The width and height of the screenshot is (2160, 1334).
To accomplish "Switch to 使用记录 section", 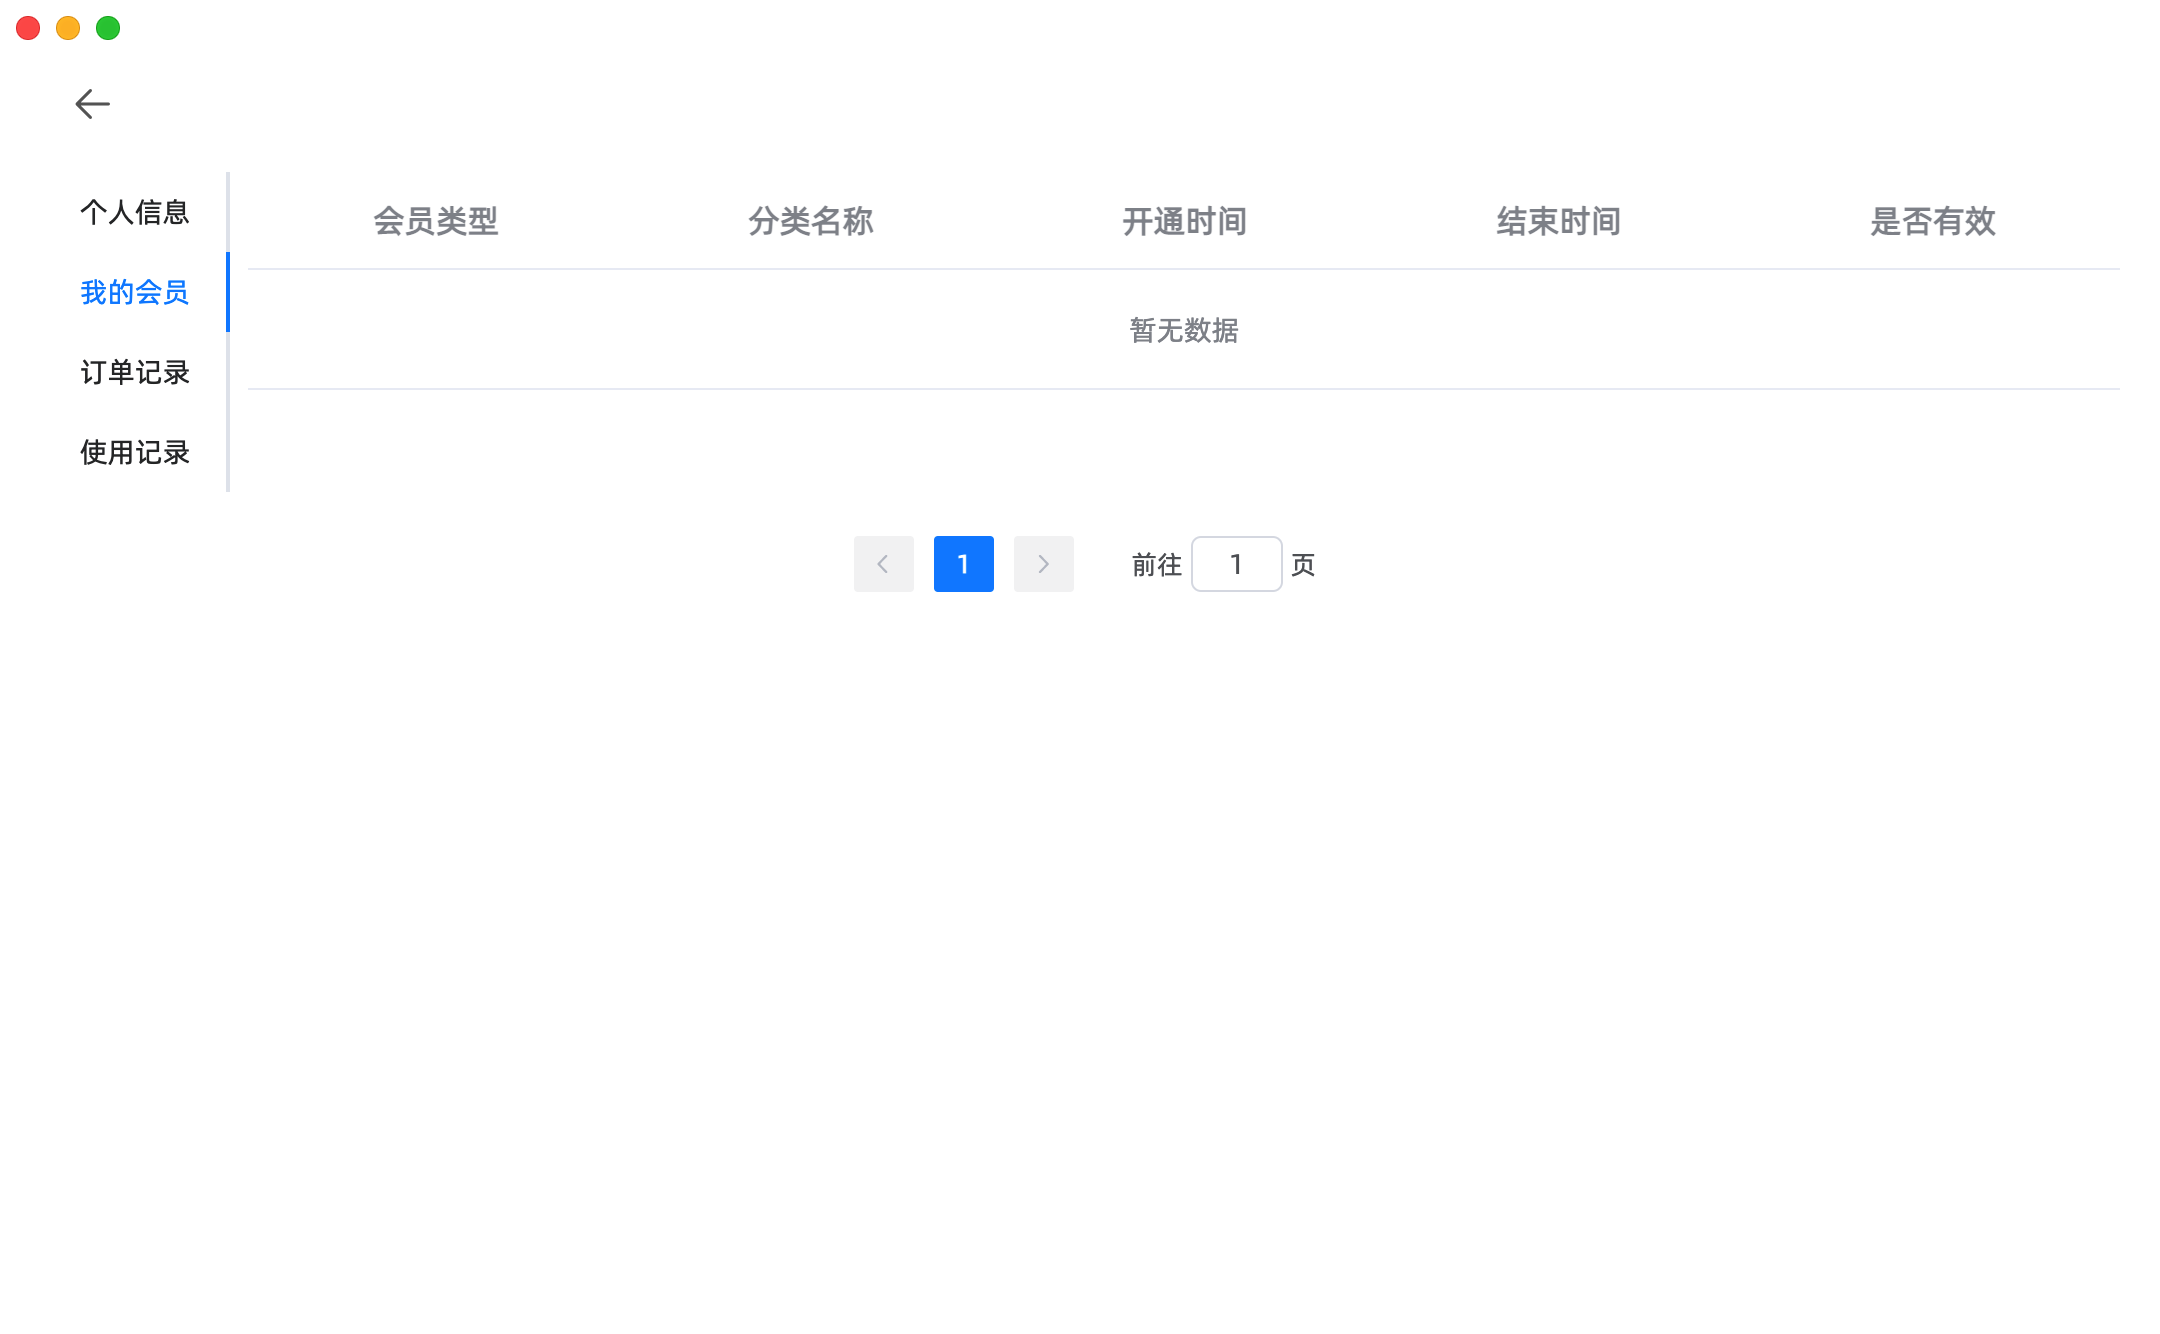I will click(135, 452).
